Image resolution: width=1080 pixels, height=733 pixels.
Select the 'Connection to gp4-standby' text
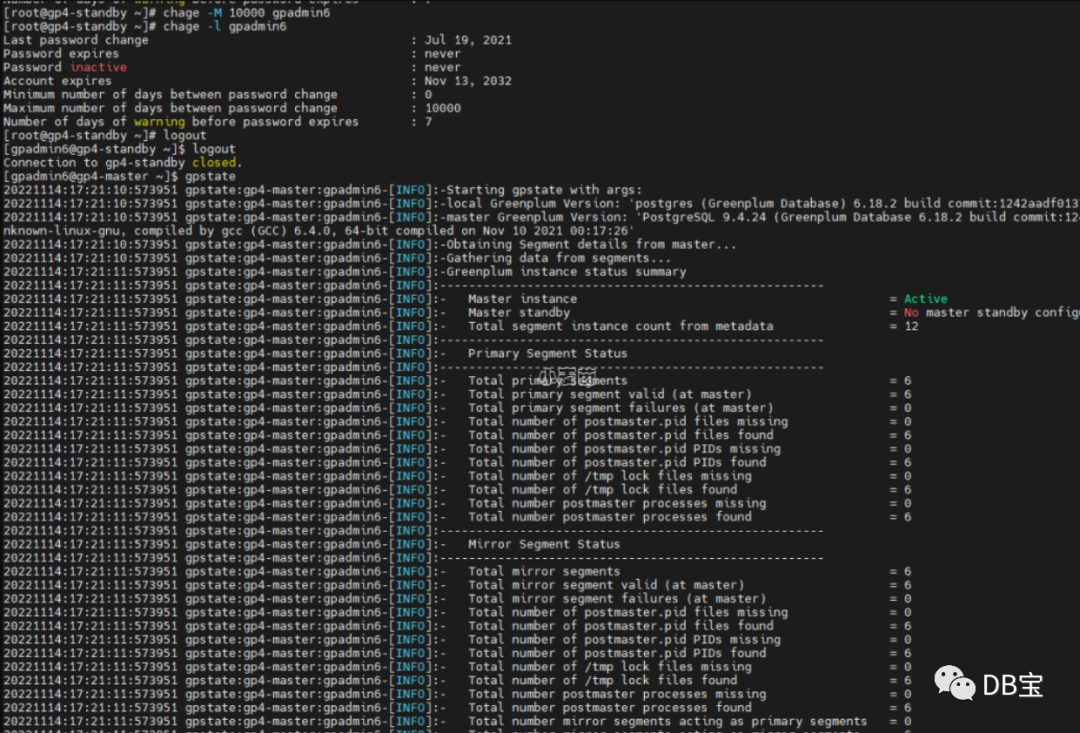point(94,163)
